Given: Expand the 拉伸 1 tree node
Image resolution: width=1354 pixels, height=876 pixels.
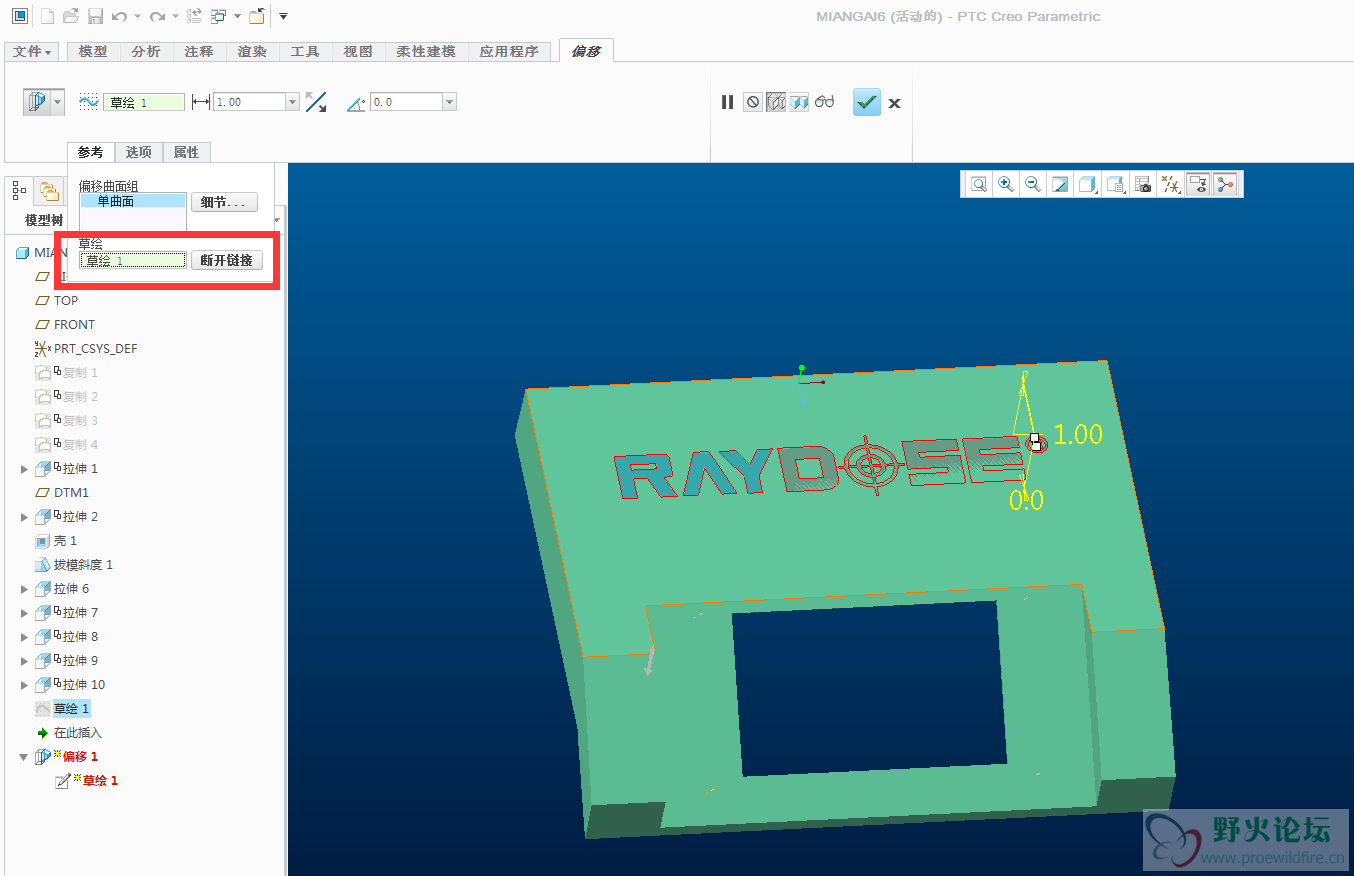Looking at the screenshot, I should [x=25, y=469].
